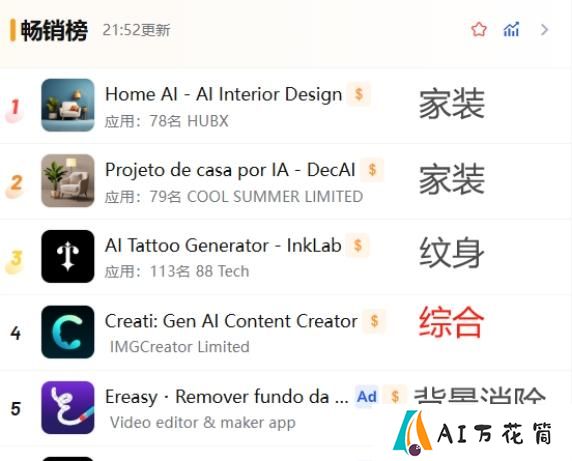Open the Ereasy purple app icon
This screenshot has width=572, height=461.
click(x=68, y=407)
